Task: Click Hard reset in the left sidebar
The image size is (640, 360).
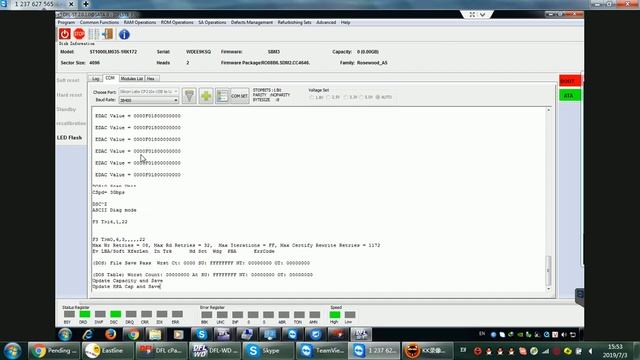Action: pyautogui.click(x=69, y=95)
